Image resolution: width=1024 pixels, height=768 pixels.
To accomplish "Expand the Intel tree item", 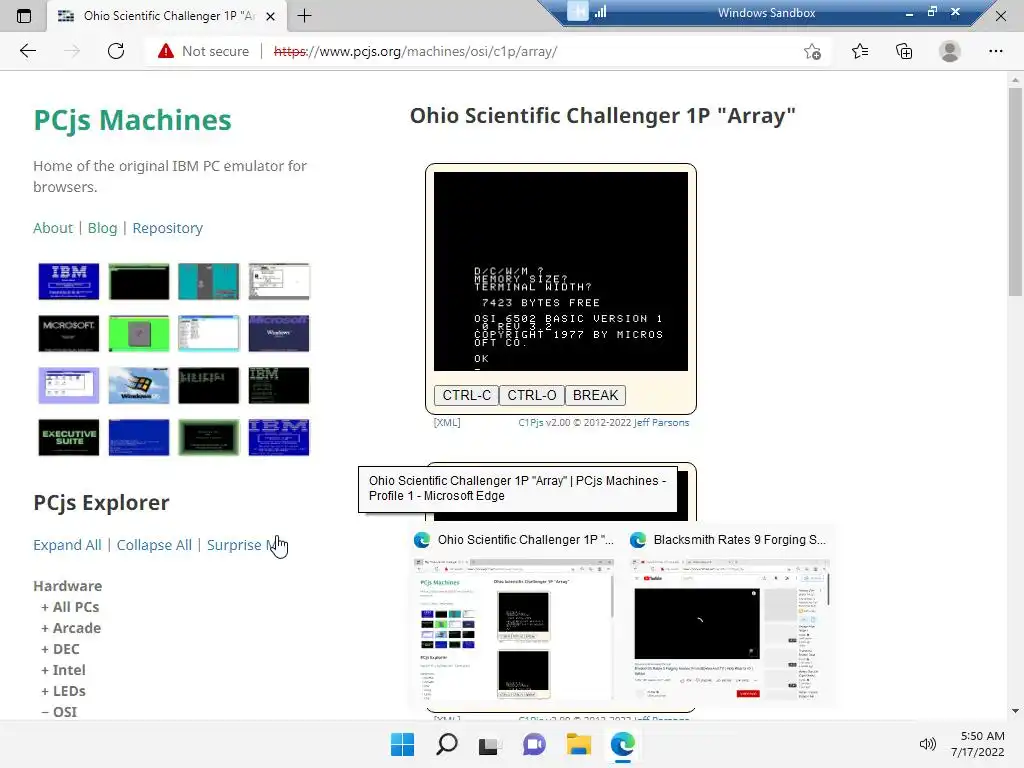I will tap(63, 669).
